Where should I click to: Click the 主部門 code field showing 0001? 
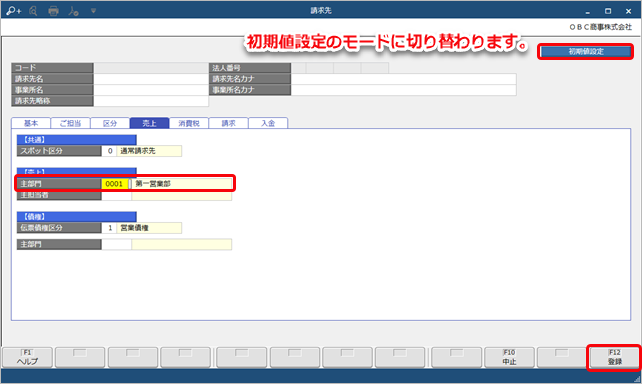(115, 184)
